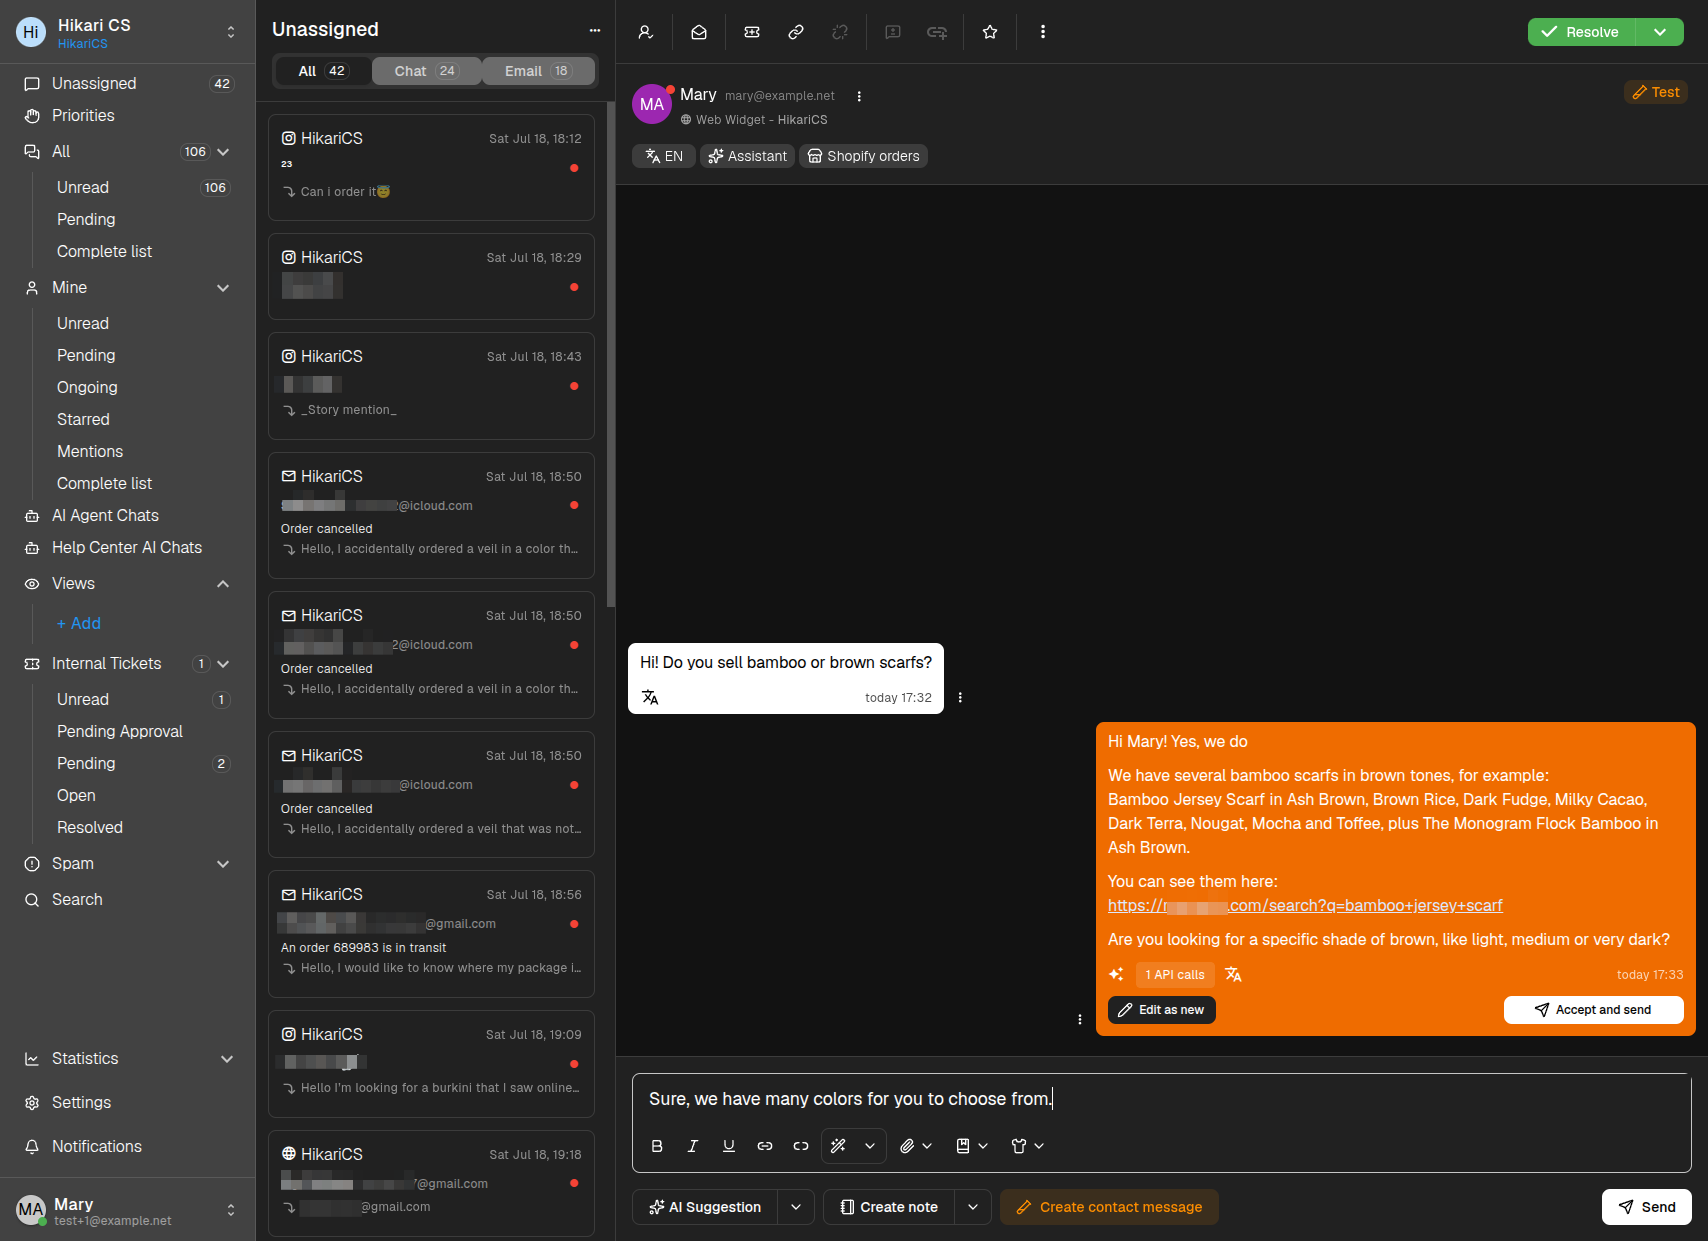This screenshot has height=1241, width=1708.
Task: Click the copy link icon in top toolbar
Action: coord(796,32)
